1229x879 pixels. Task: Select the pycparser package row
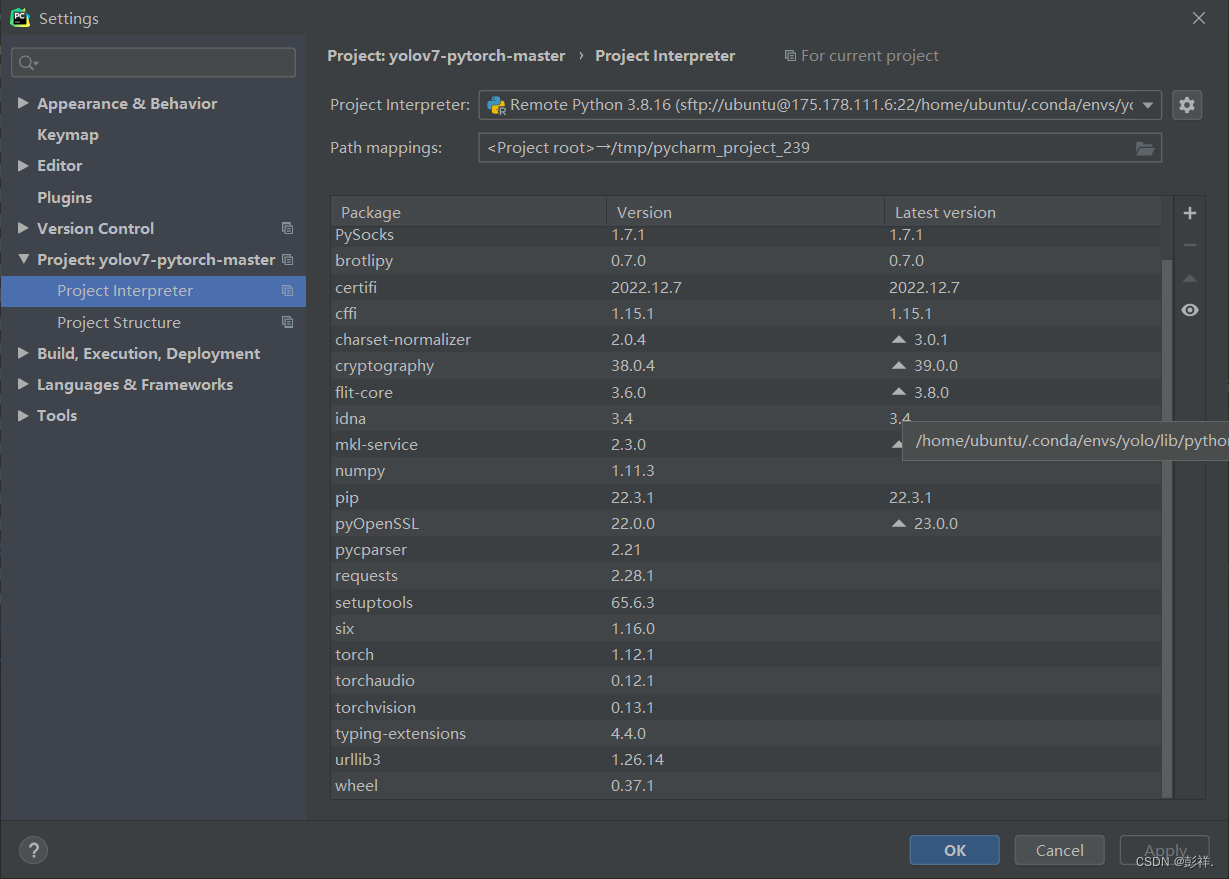[x=746, y=549]
